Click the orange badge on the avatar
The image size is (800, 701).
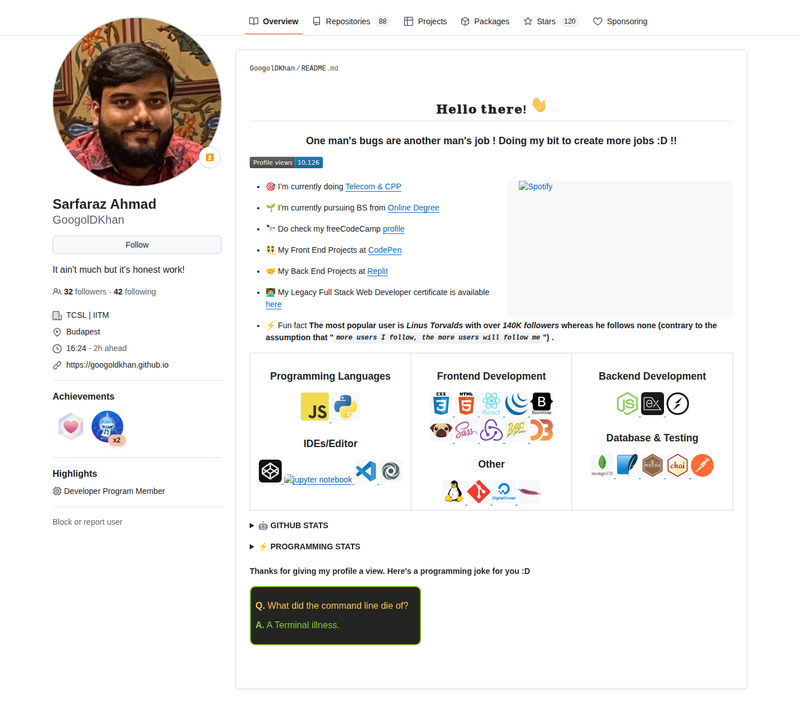tap(209, 158)
